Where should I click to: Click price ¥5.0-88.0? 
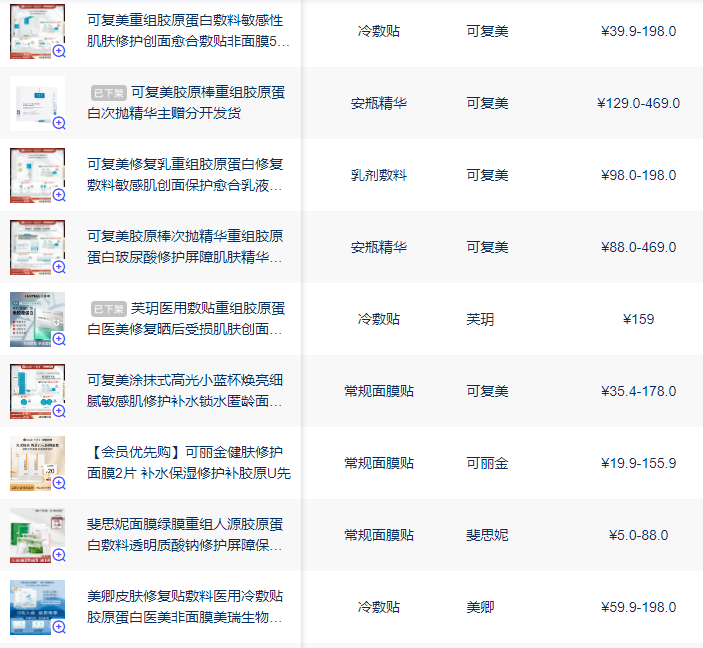[638, 535]
